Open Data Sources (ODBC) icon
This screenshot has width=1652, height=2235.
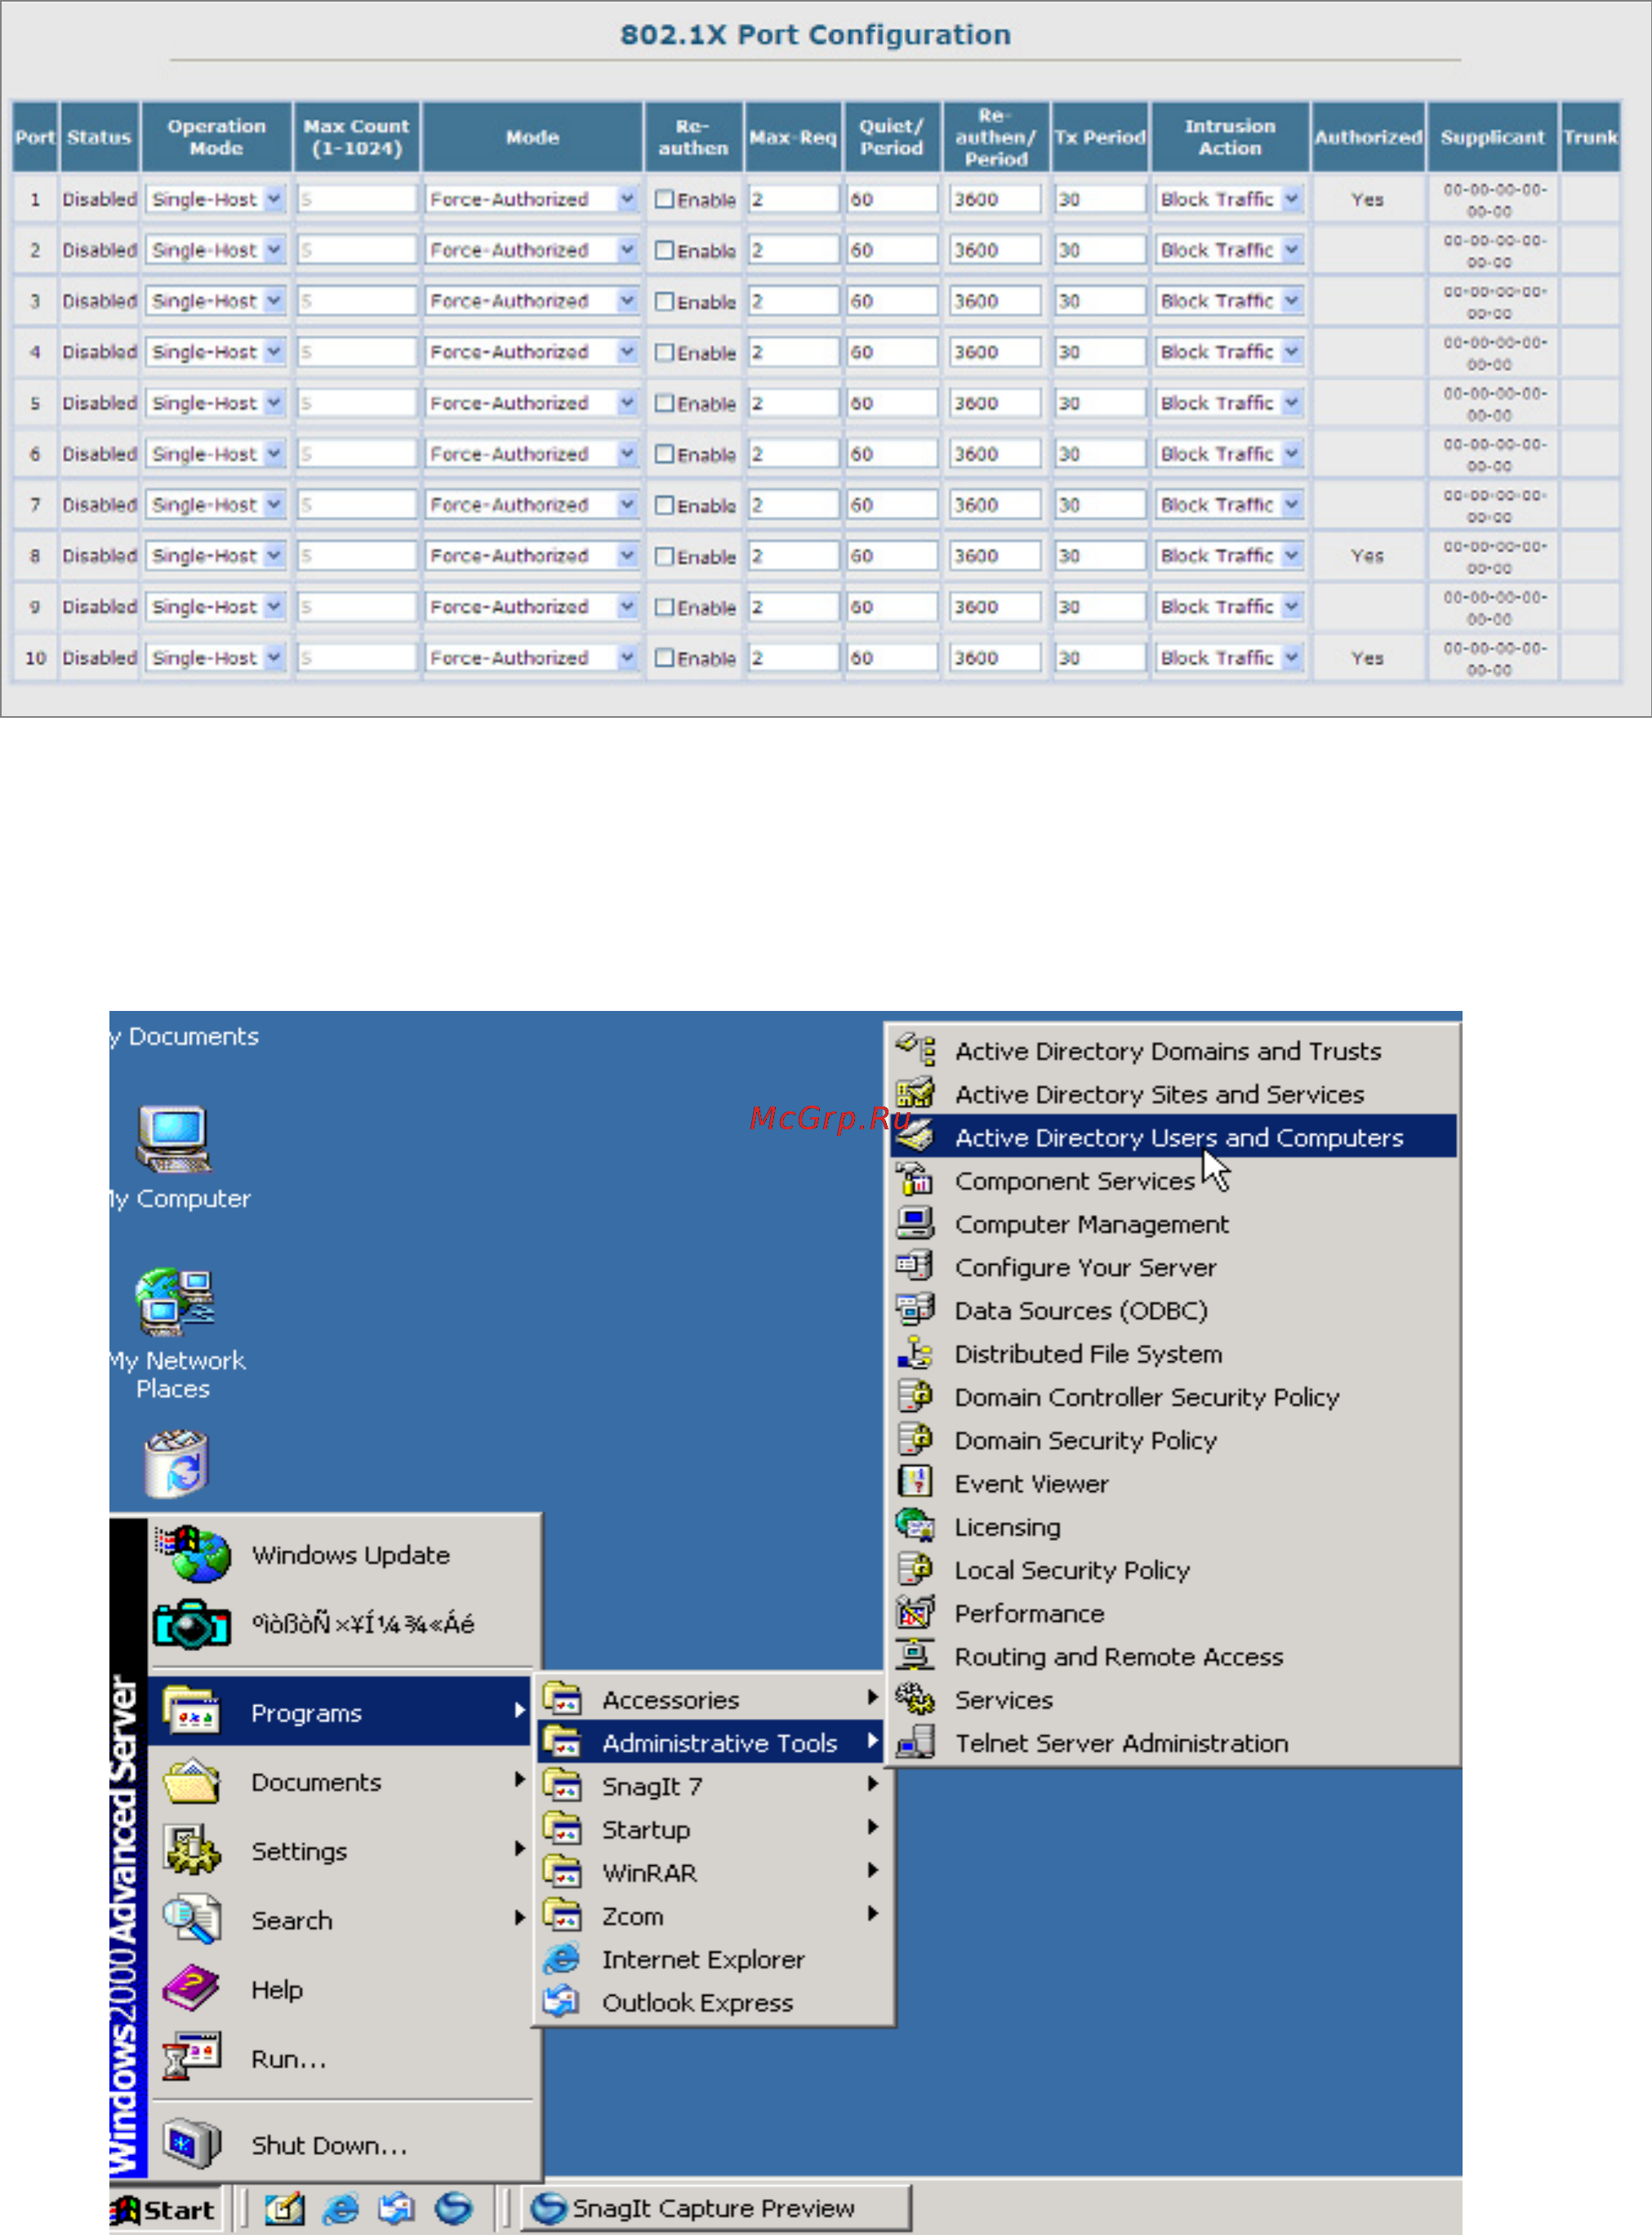915,1309
